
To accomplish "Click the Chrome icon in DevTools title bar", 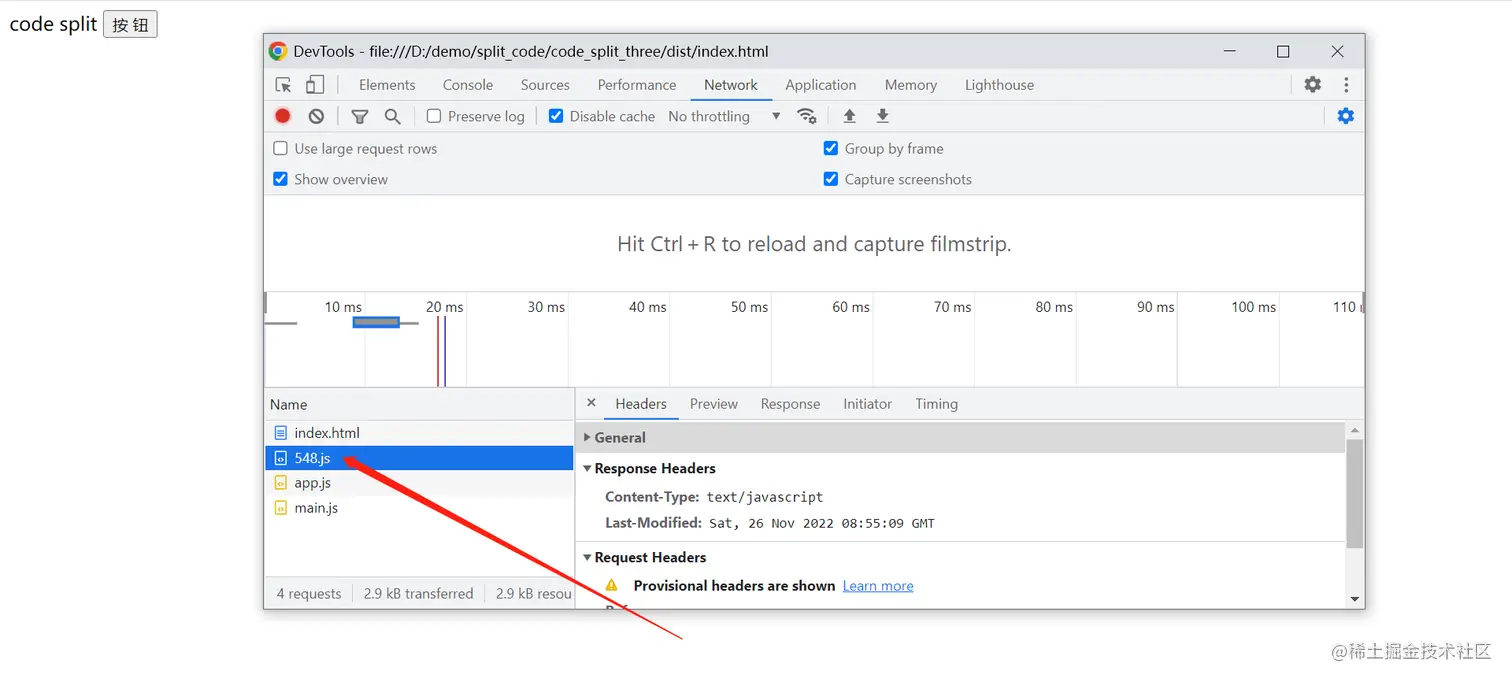I will click(278, 51).
